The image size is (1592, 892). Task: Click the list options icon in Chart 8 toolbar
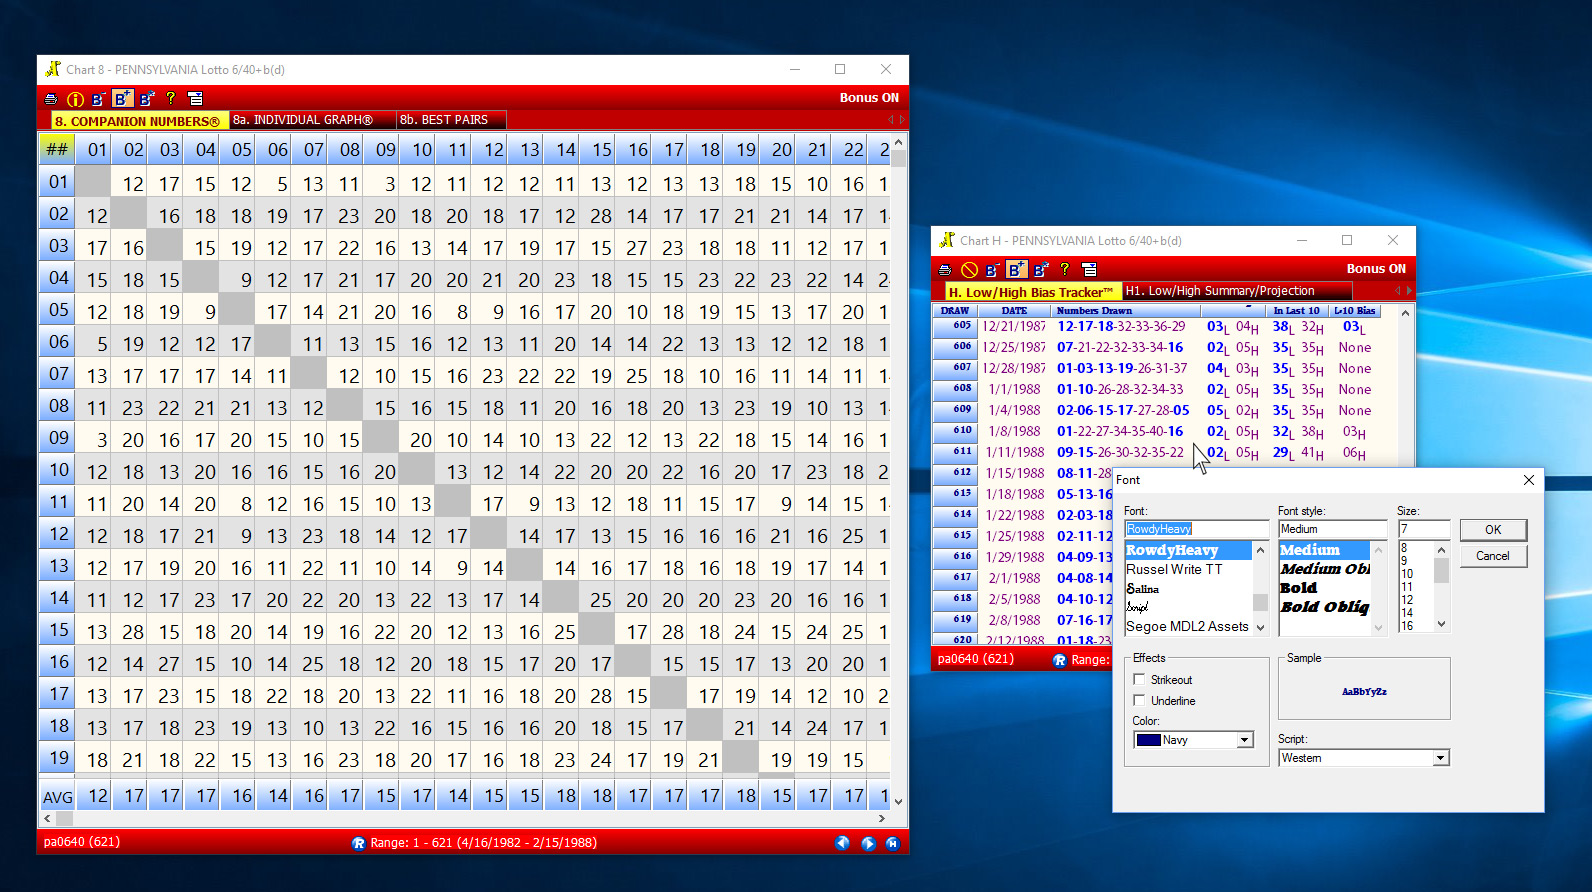(196, 99)
